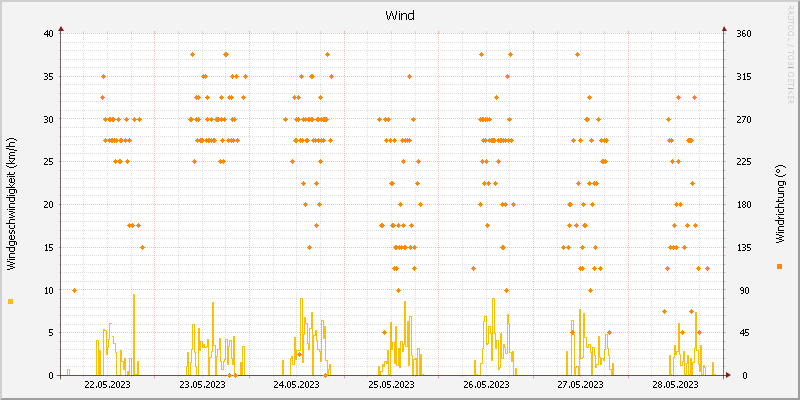This screenshot has height=400, width=800.
Task: Click the date label 28.05.2023
Action: tap(676, 384)
